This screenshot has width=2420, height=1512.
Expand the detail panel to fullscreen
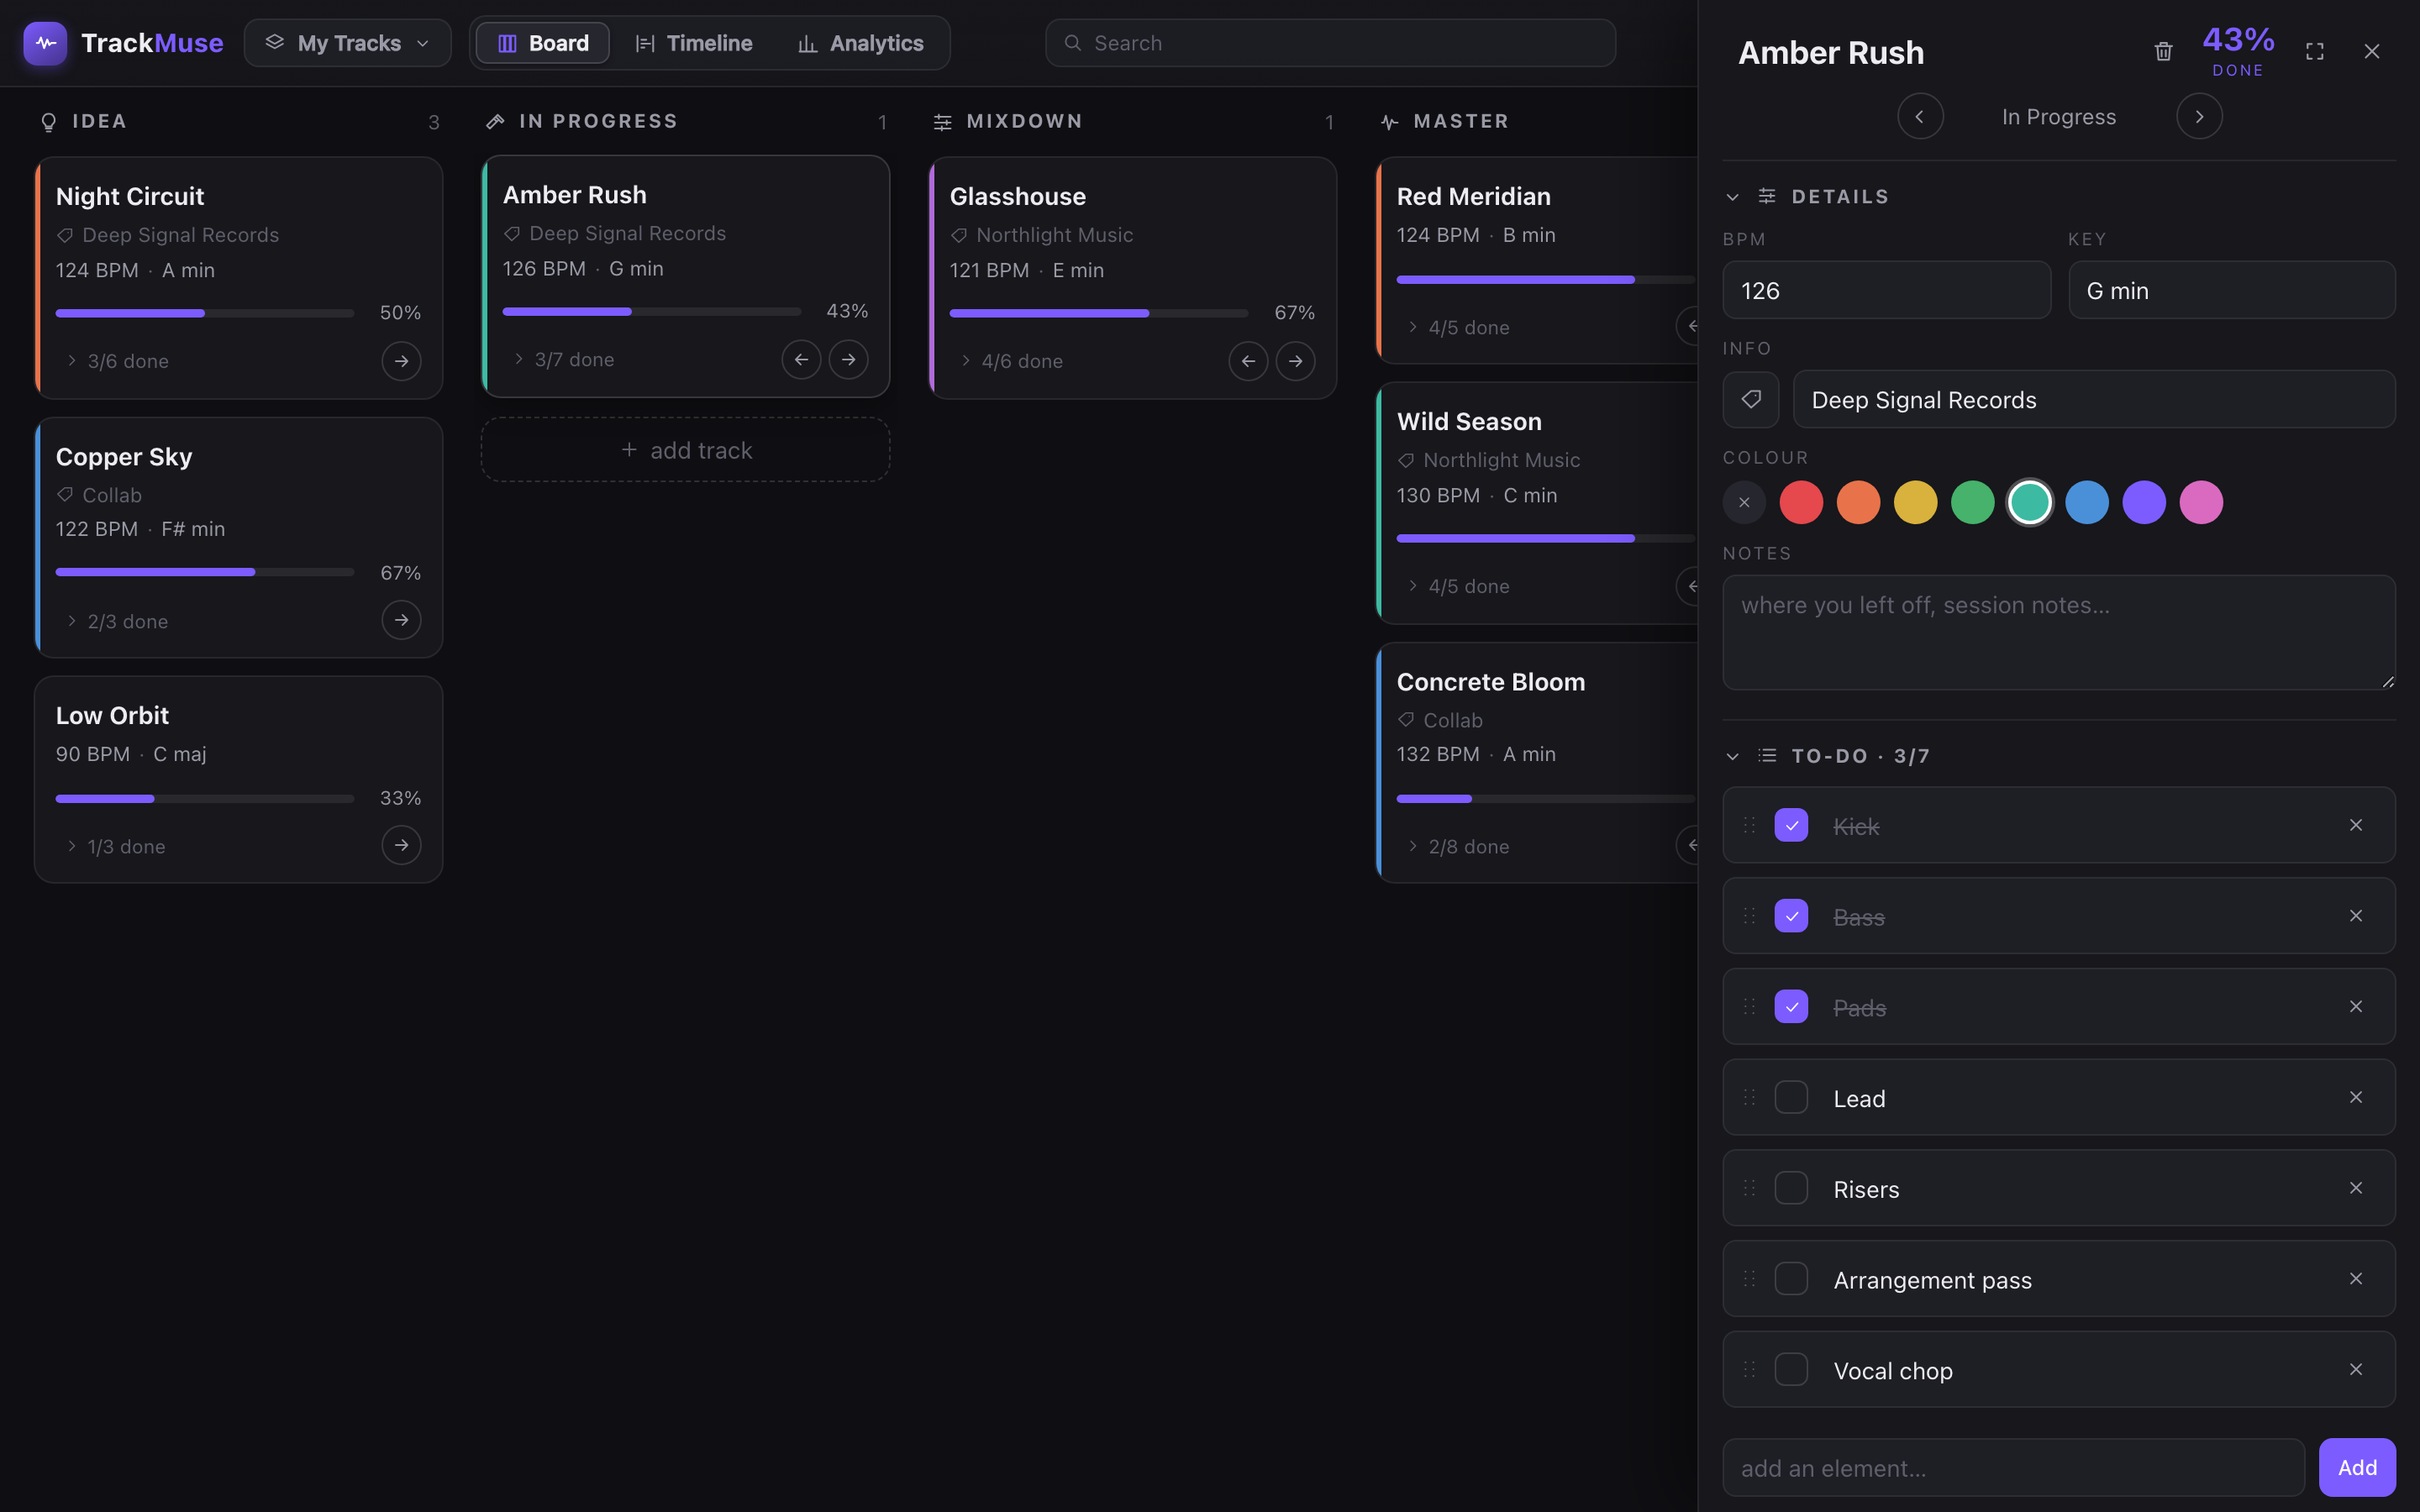click(2314, 51)
